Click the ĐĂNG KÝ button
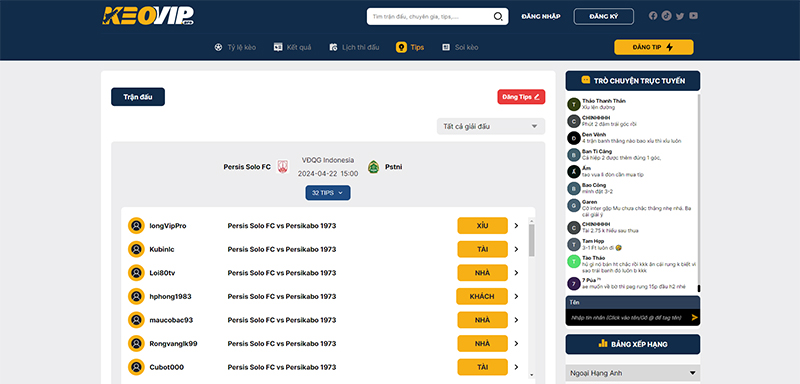 point(604,16)
